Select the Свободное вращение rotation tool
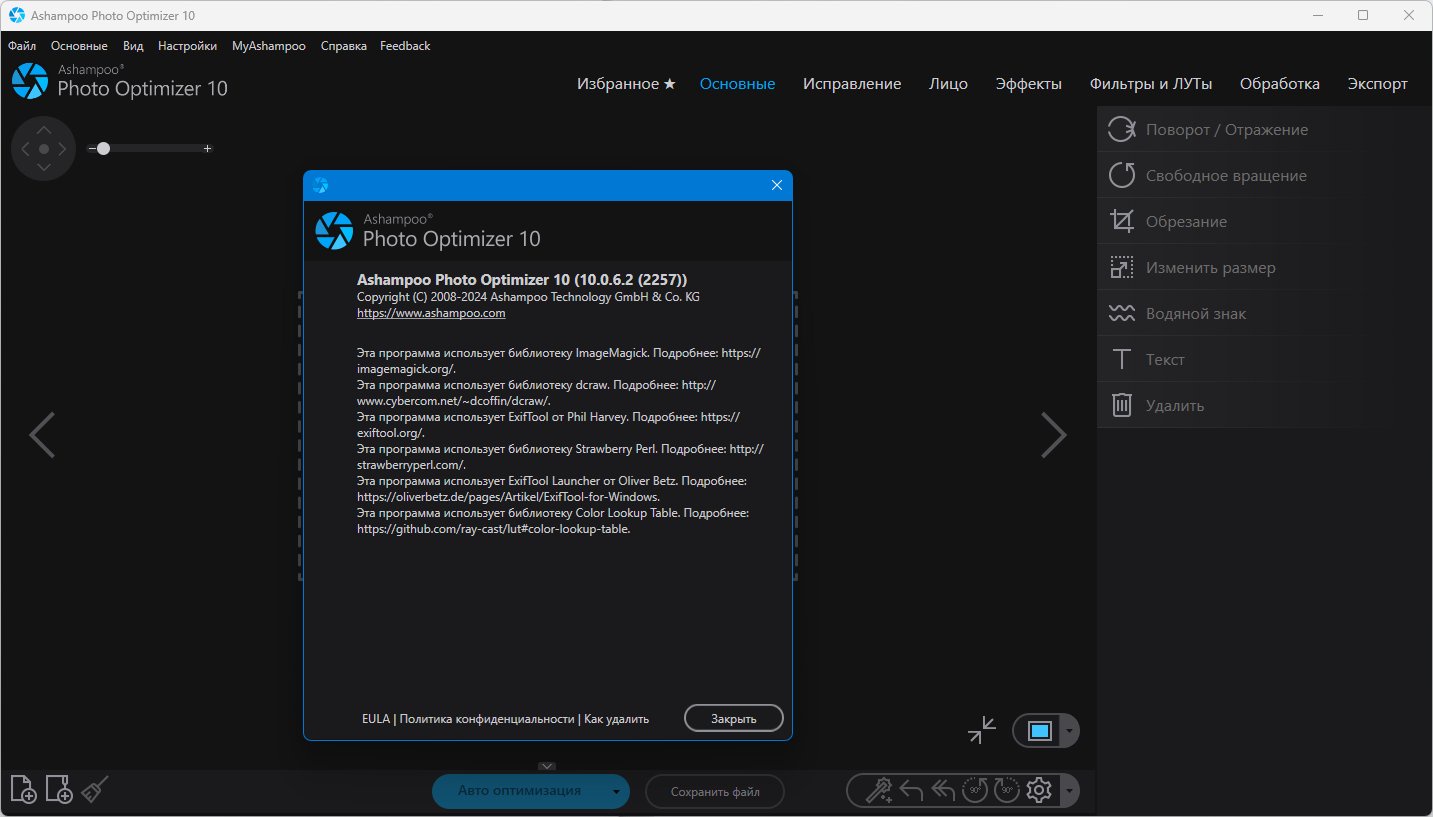The height and width of the screenshot is (817, 1433). click(1264, 175)
